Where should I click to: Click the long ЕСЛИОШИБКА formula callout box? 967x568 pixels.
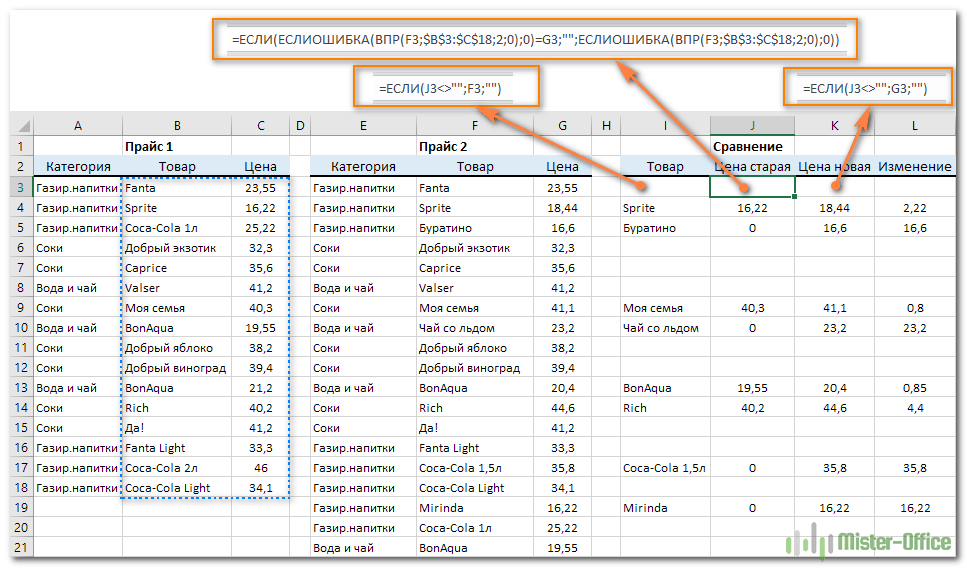click(x=535, y=40)
